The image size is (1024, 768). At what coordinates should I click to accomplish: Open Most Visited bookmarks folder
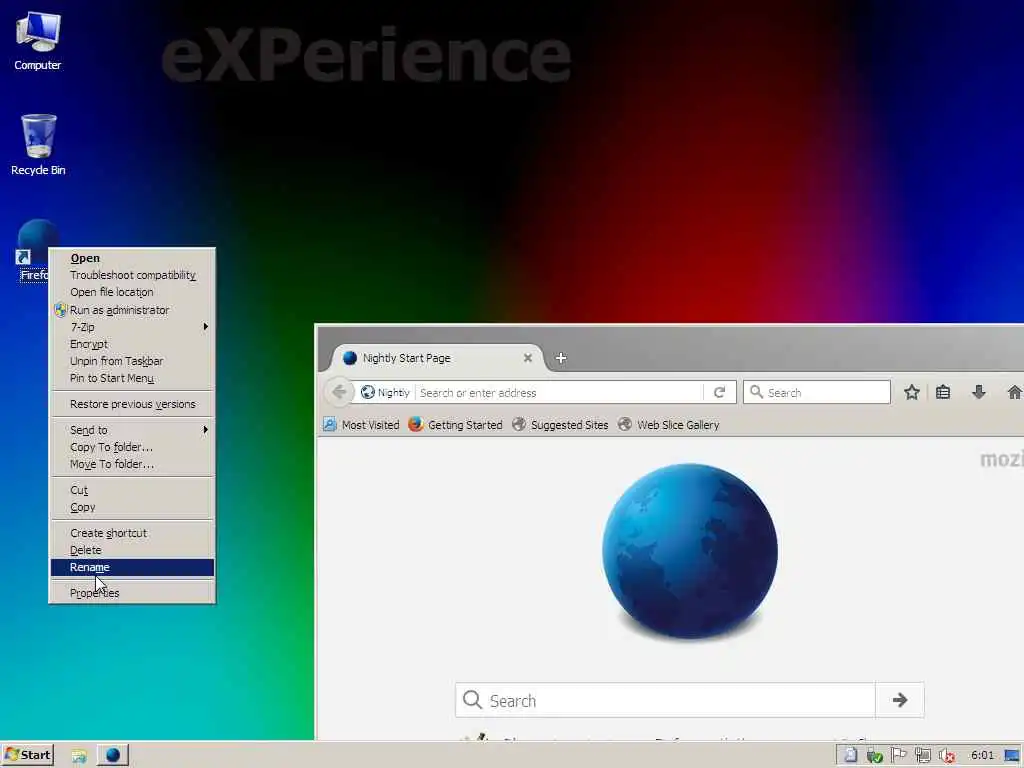point(361,424)
